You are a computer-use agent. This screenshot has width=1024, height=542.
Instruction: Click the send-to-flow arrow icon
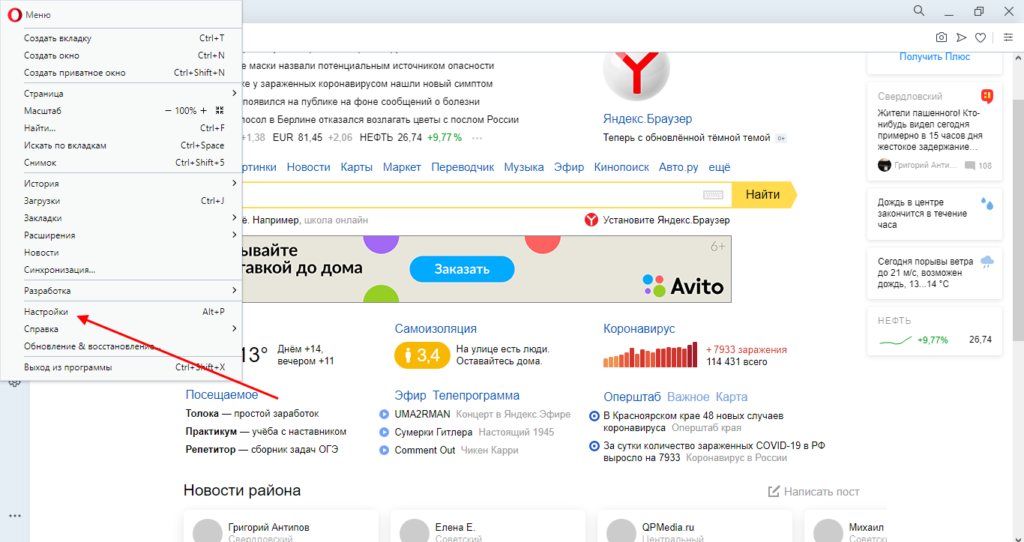tap(961, 38)
